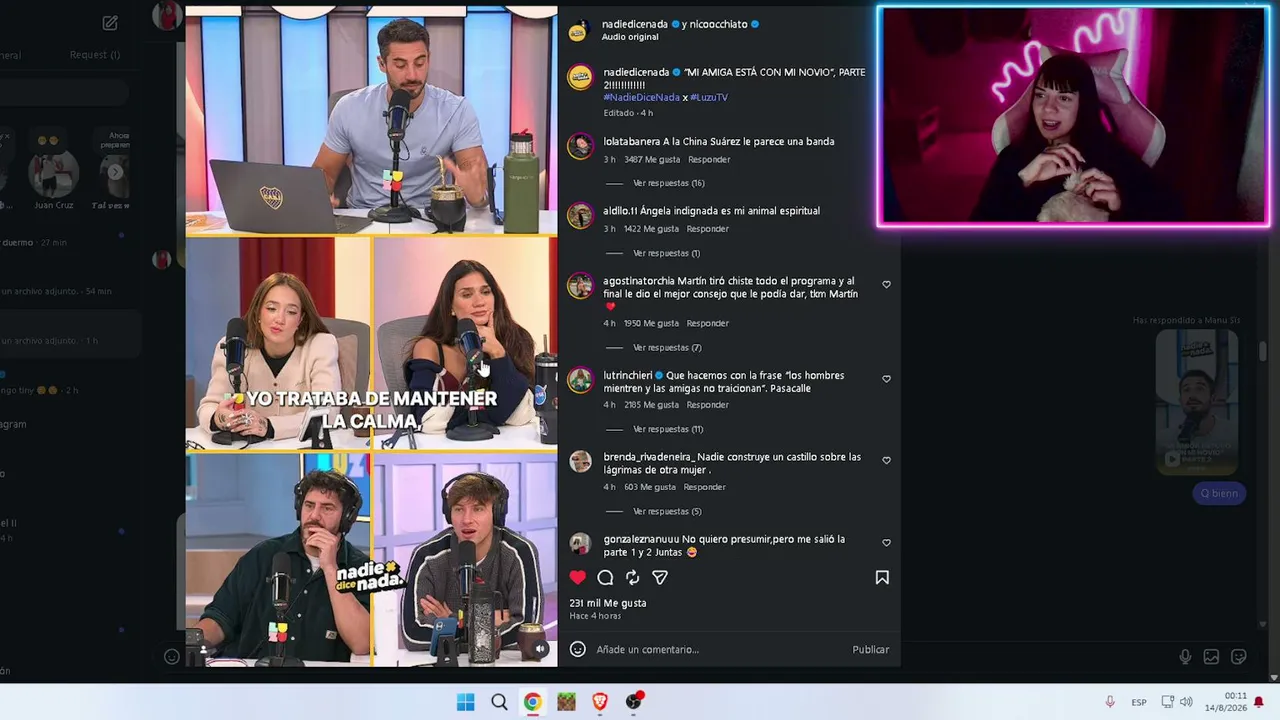Click the repost arrows icon
Screen dimensions: 1280x720
[632, 577]
